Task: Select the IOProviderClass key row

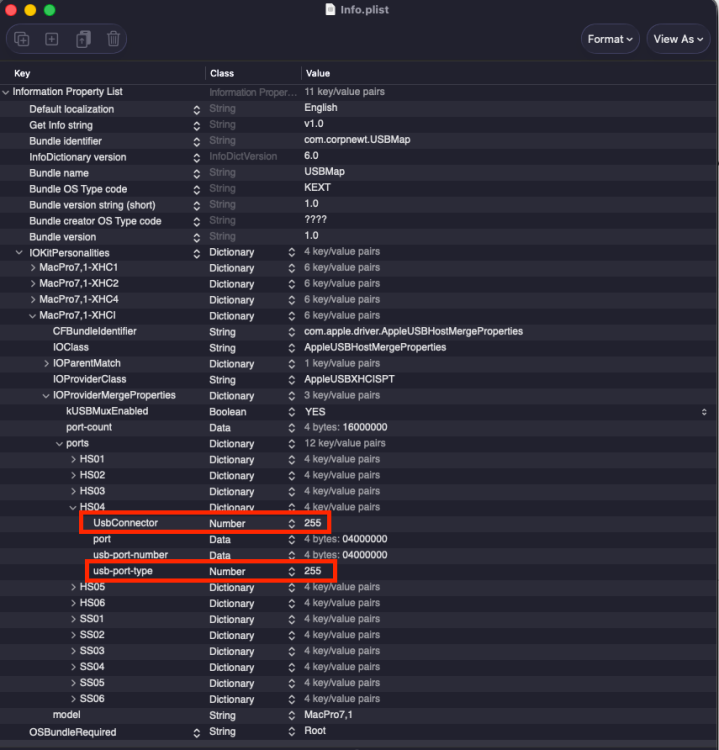Action: pyautogui.click(x=89, y=379)
